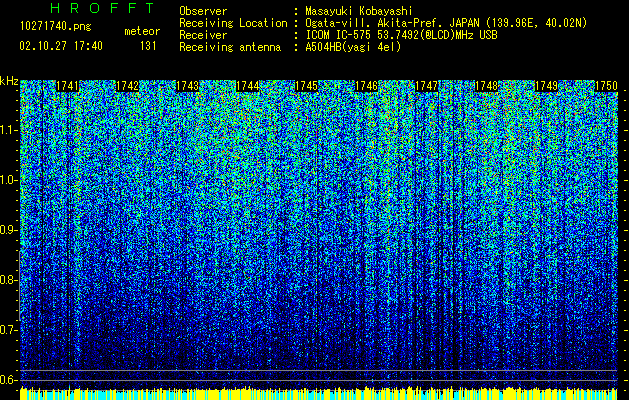
Task: Click the 1745 time marker
Action: 307,86
